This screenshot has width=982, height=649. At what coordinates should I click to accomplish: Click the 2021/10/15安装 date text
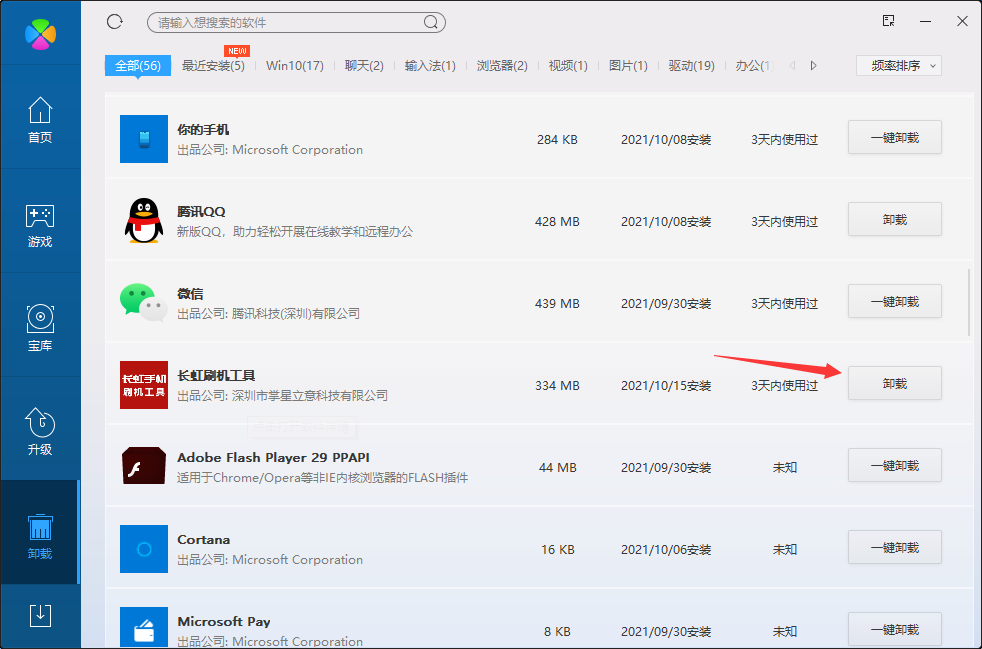coord(666,386)
